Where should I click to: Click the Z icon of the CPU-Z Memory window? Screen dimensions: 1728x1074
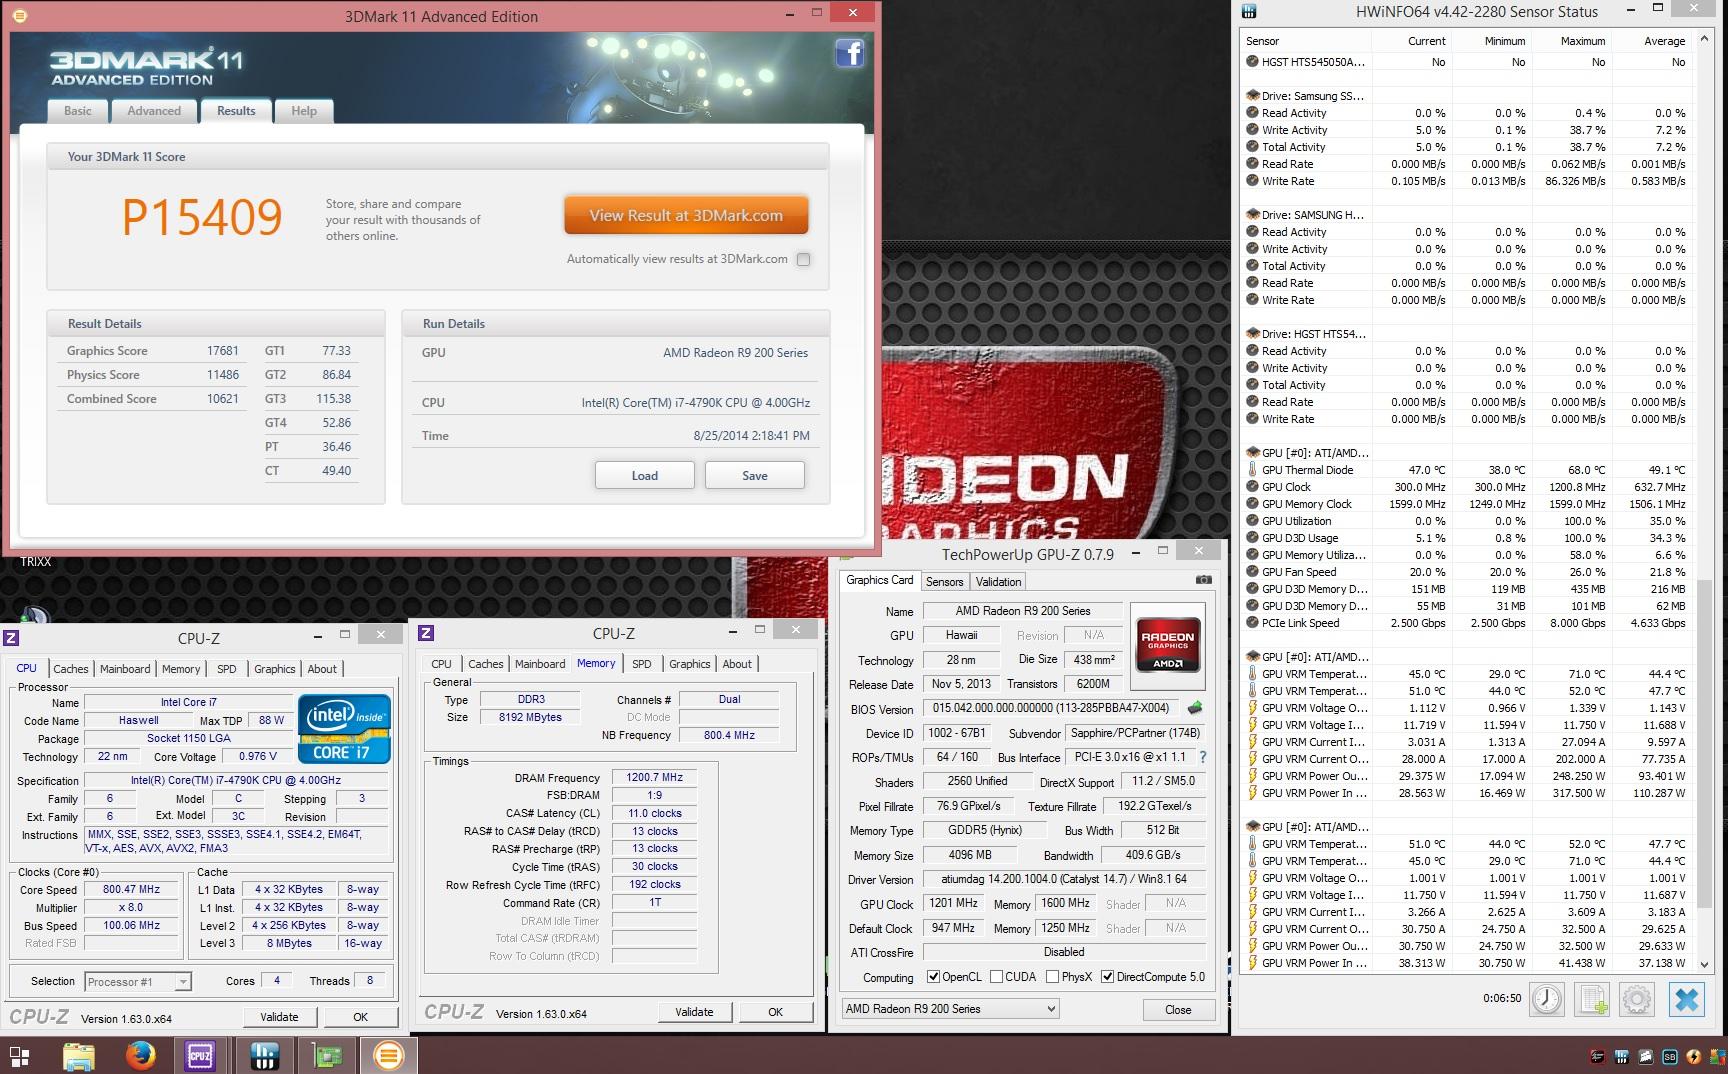click(x=426, y=633)
